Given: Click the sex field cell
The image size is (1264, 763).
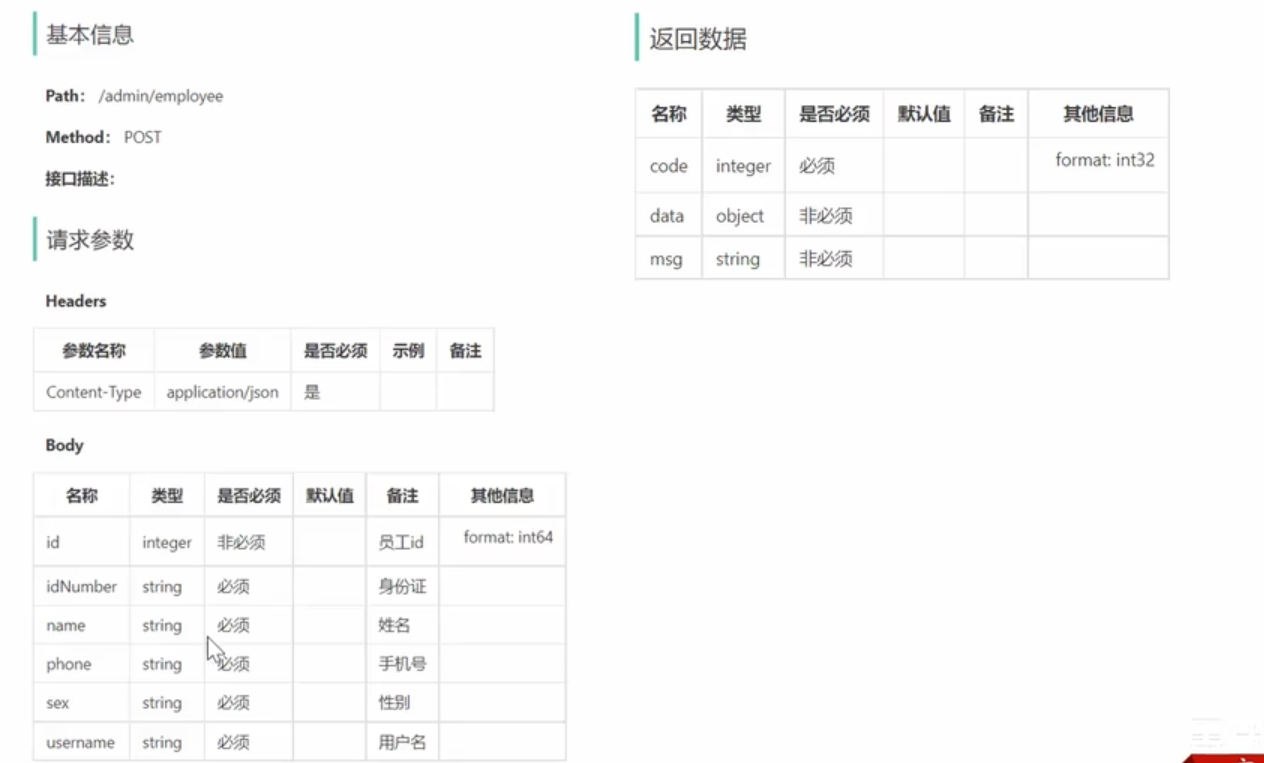Looking at the screenshot, I should pyautogui.click(x=82, y=703).
